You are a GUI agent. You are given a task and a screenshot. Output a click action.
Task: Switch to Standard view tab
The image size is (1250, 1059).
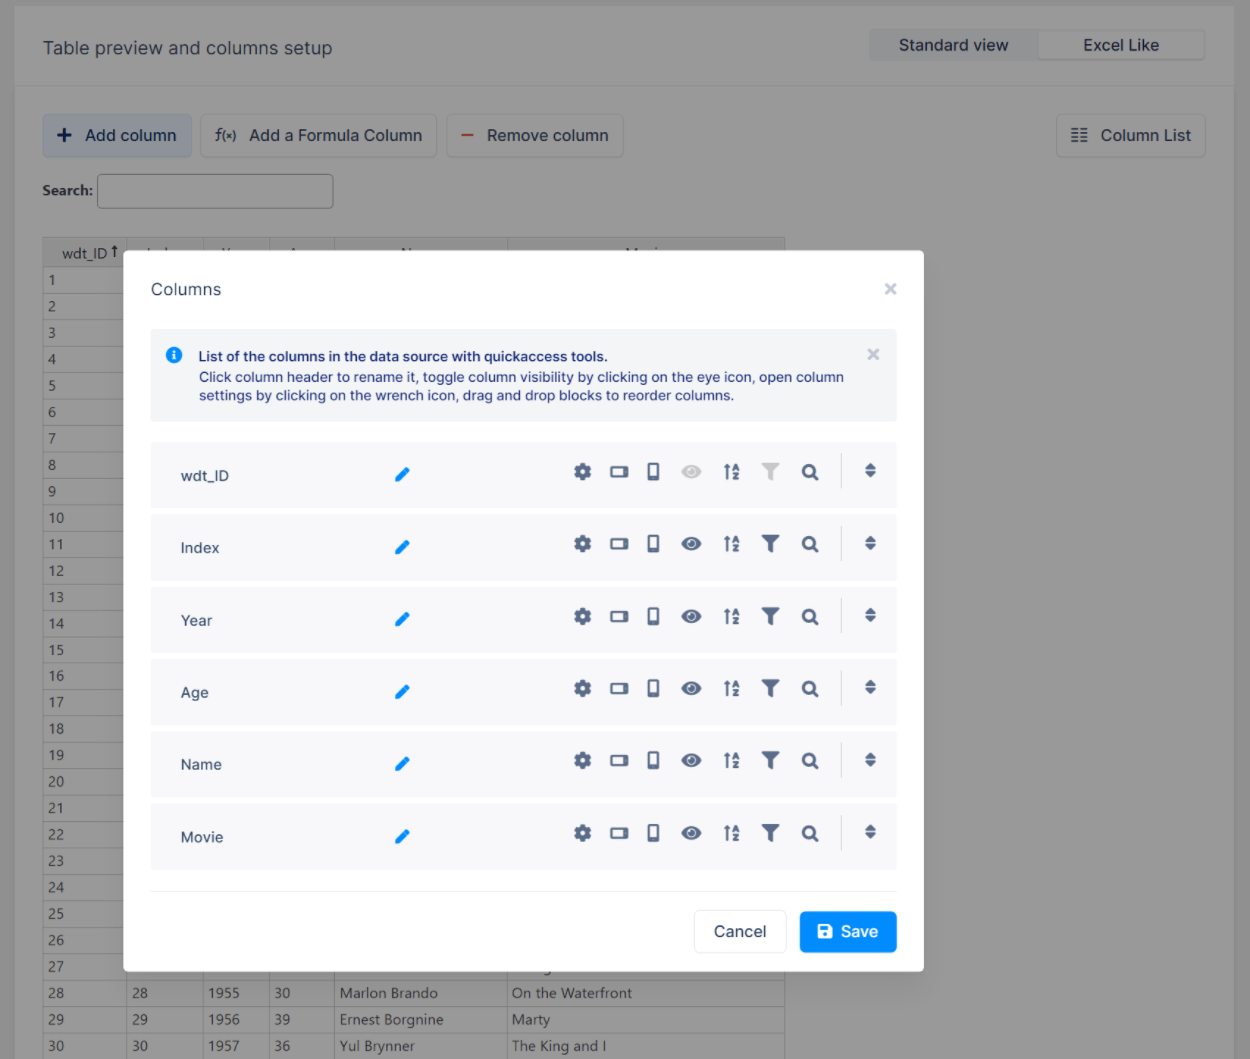(x=953, y=45)
